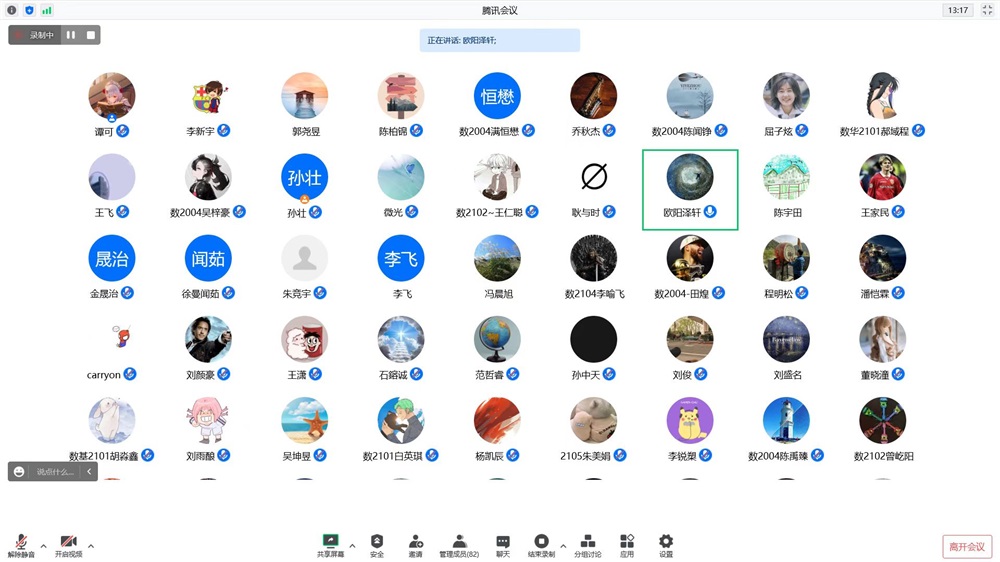Image resolution: width=1000 pixels, height=562 pixels.
Task: Pause recording in the 录制中 bar
Action: coord(71,35)
